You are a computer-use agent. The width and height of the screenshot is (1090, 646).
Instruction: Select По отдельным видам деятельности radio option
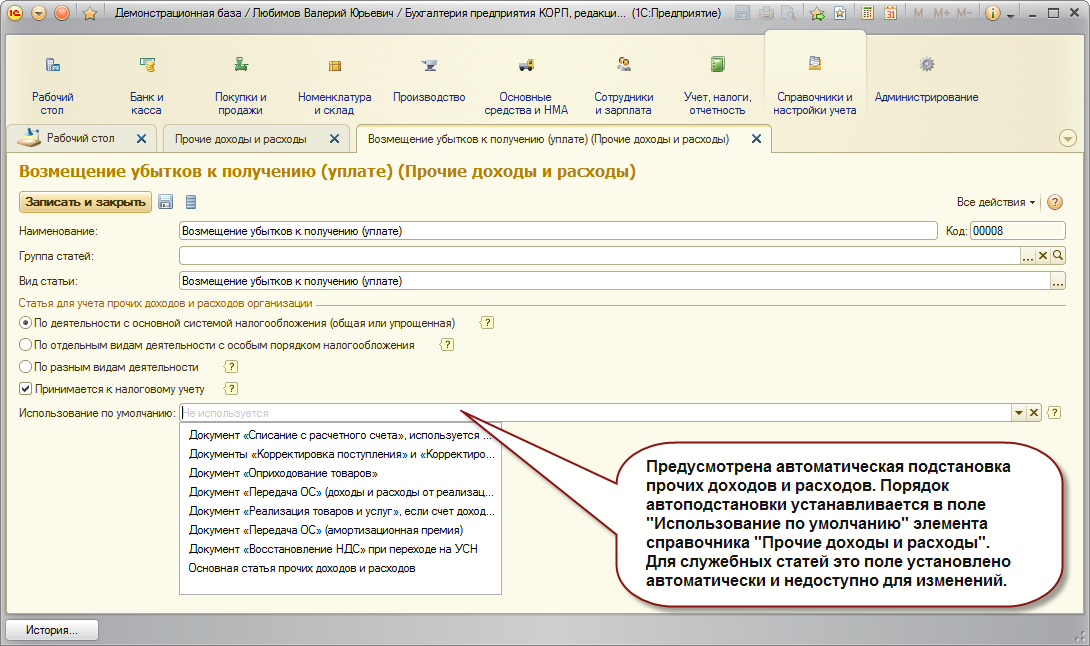click(26, 345)
